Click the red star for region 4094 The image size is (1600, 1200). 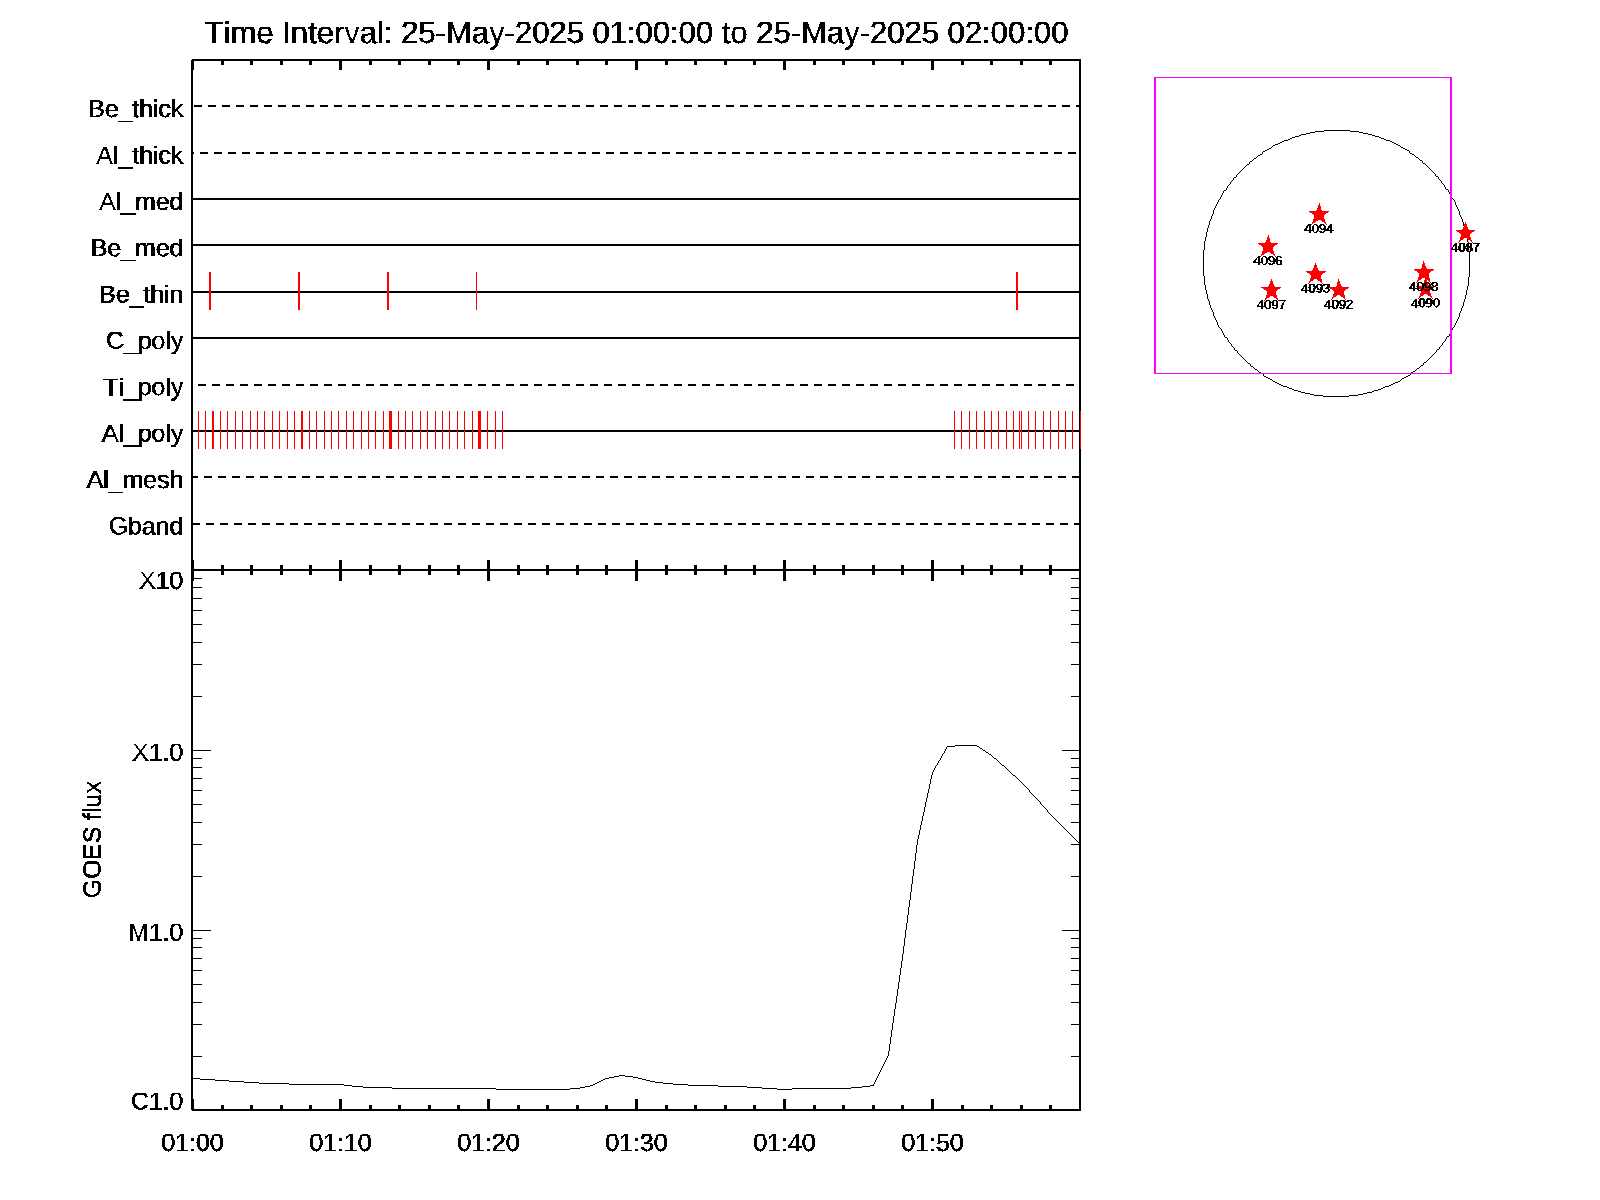click(x=1319, y=215)
